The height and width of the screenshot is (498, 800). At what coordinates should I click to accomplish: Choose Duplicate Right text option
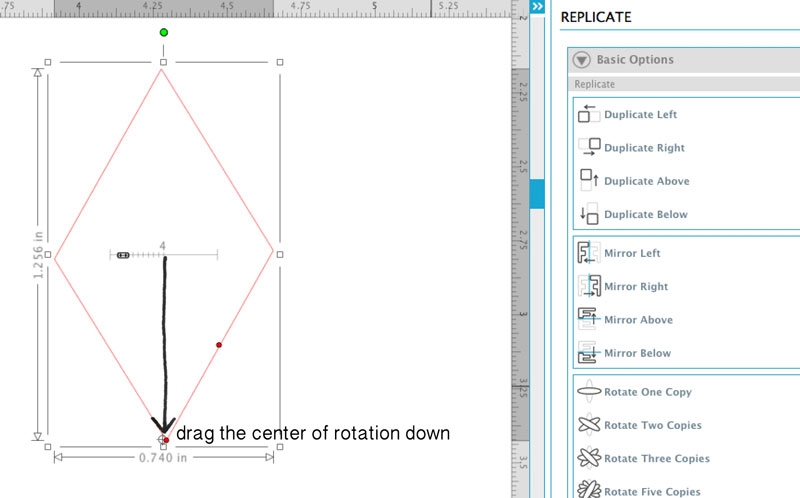click(x=644, y=147)
